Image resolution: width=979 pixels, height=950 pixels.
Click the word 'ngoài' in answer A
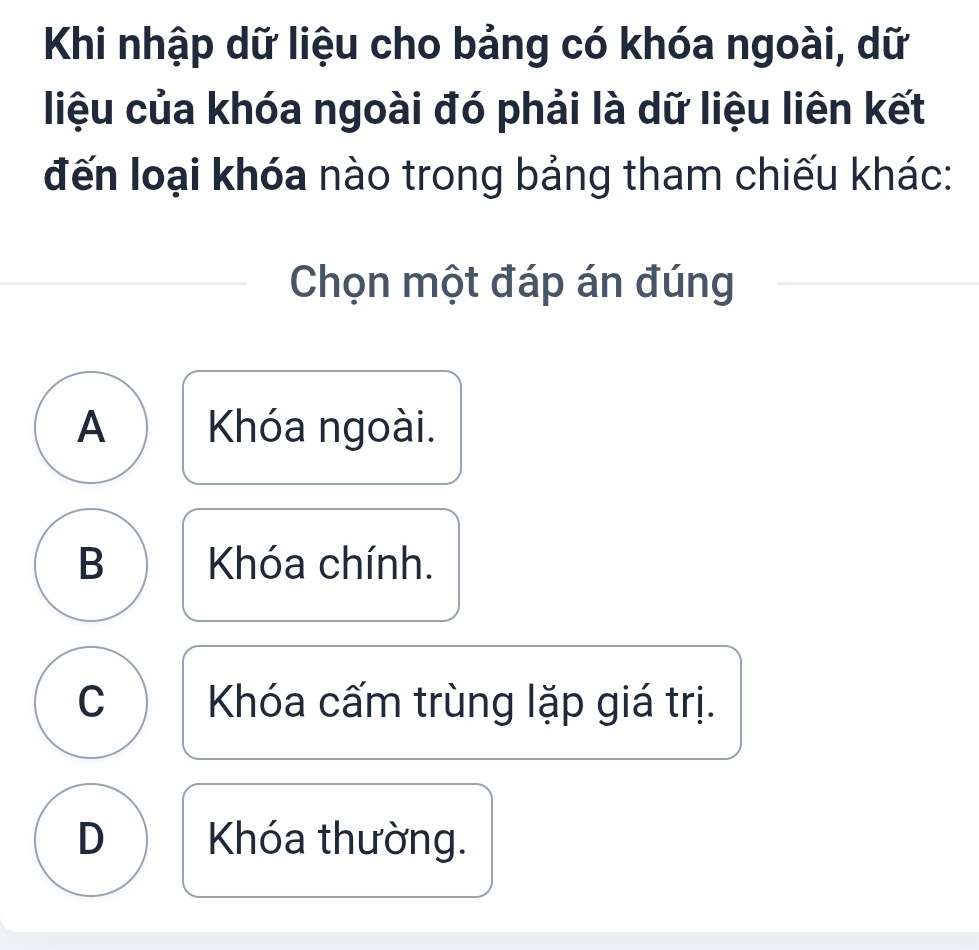[377, 428]
